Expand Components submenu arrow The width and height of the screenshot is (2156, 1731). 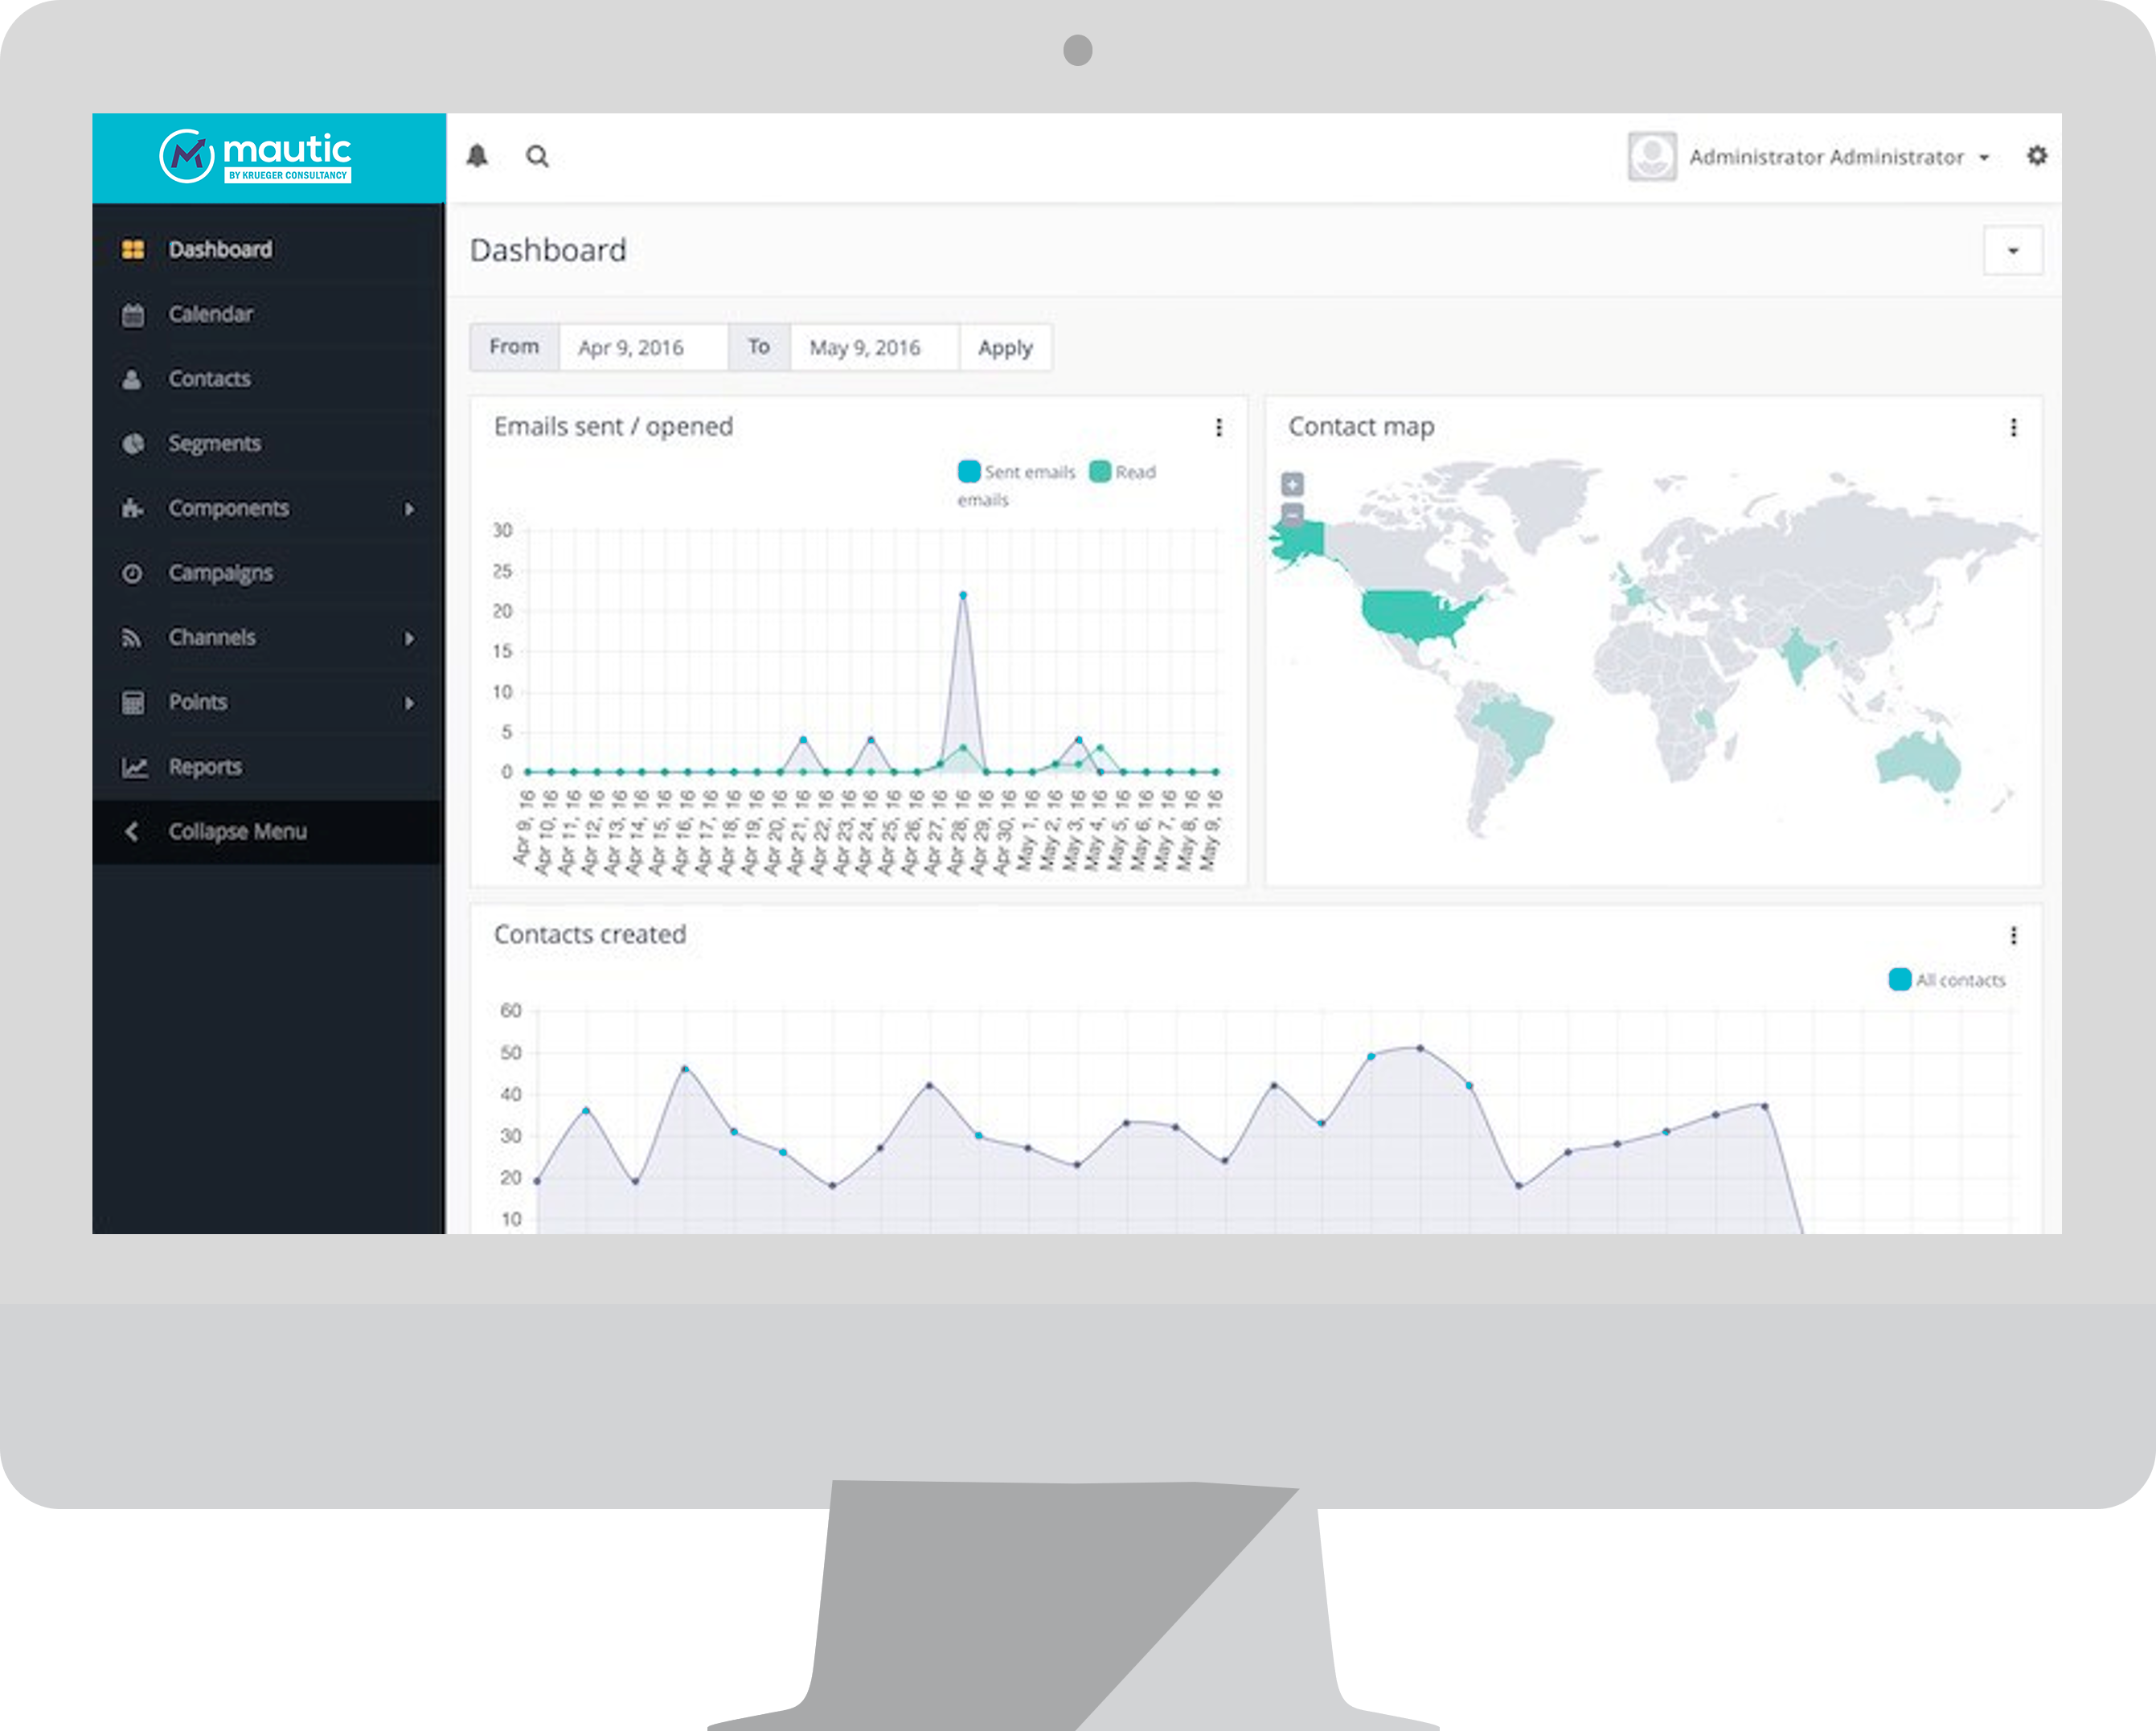409,509
